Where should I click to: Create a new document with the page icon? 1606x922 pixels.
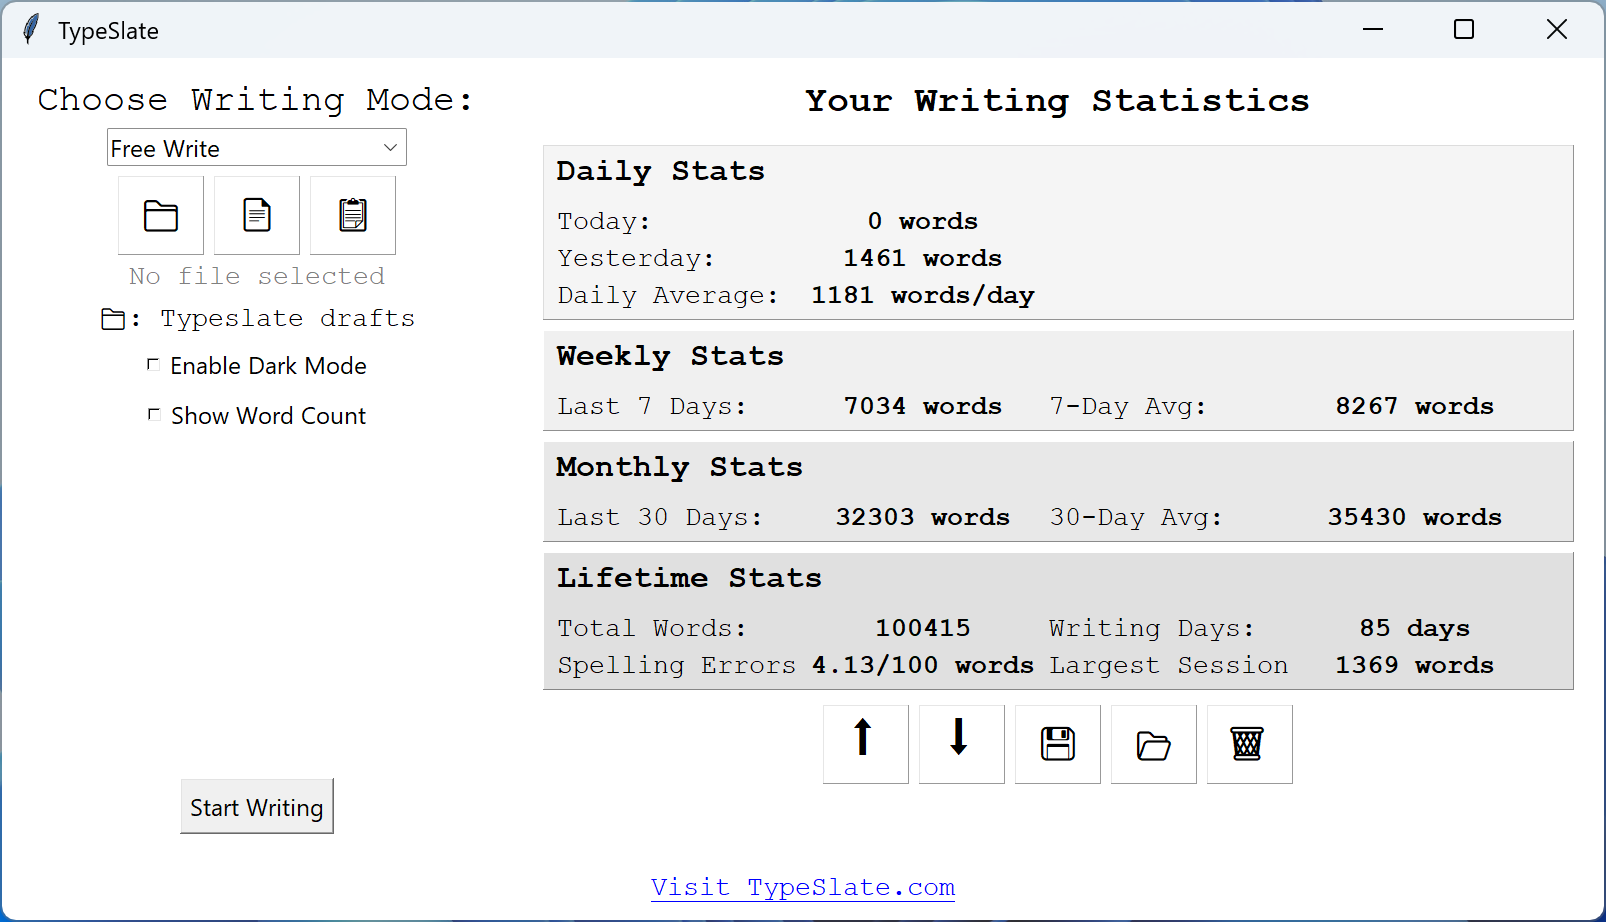pyautogui.click(x=256, y=215)
